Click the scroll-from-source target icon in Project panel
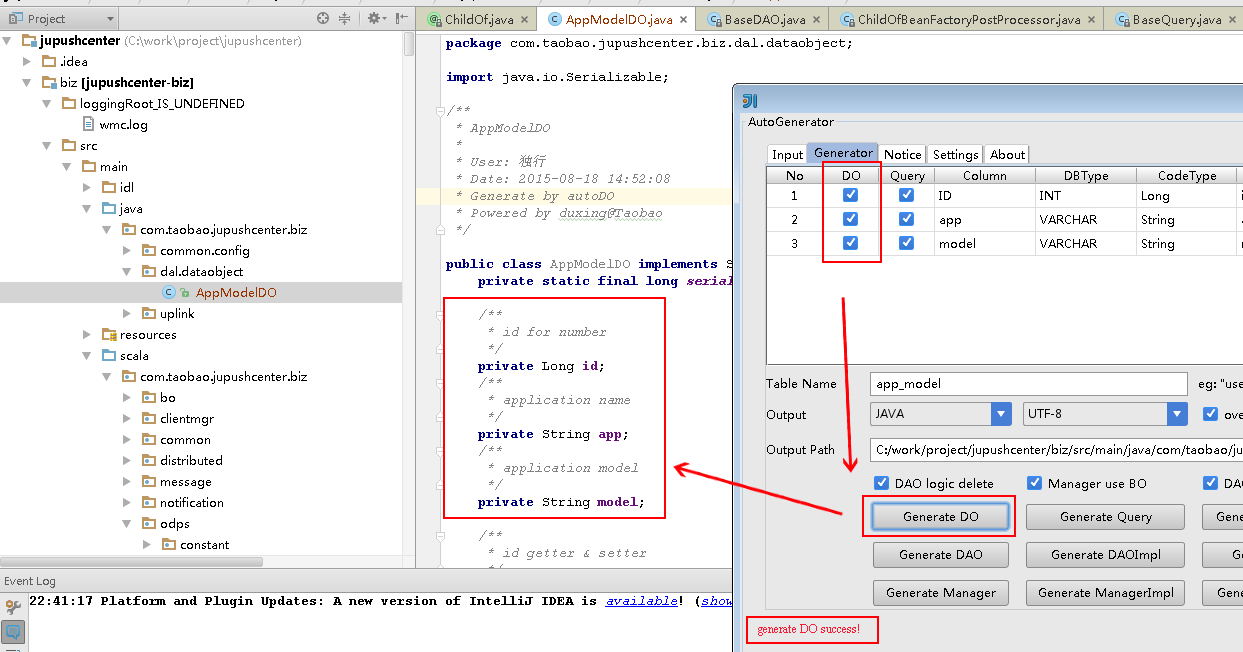Viewport: 1243px width, 652px height. [323, 18]
